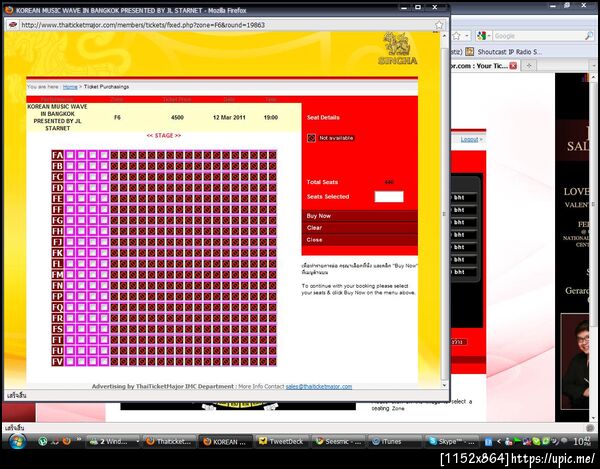Expand hidden system tray icons arrow
Viewport: 600px width, 469px height.
click(x=499, y=441)
